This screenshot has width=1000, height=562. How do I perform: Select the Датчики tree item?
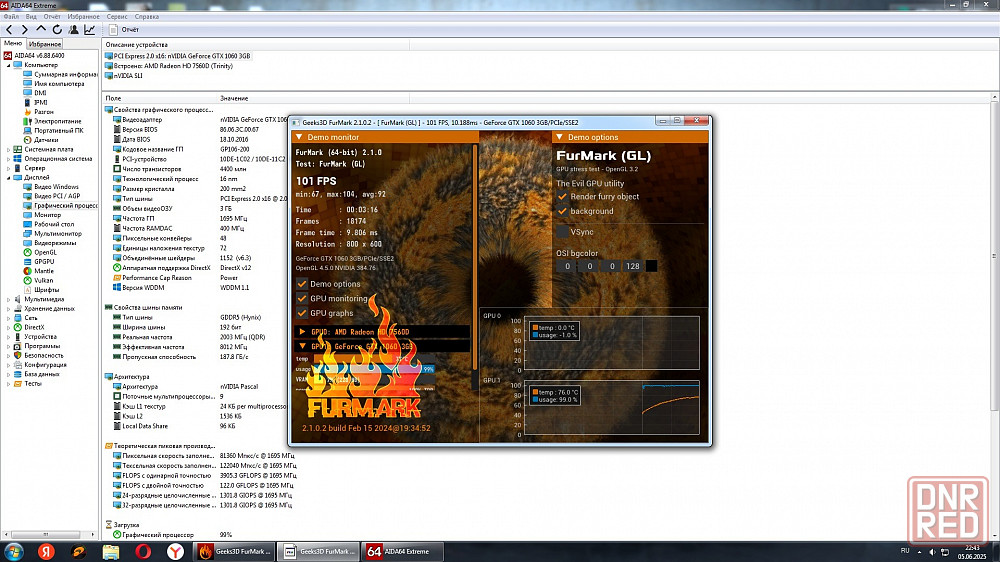point(41,140)
